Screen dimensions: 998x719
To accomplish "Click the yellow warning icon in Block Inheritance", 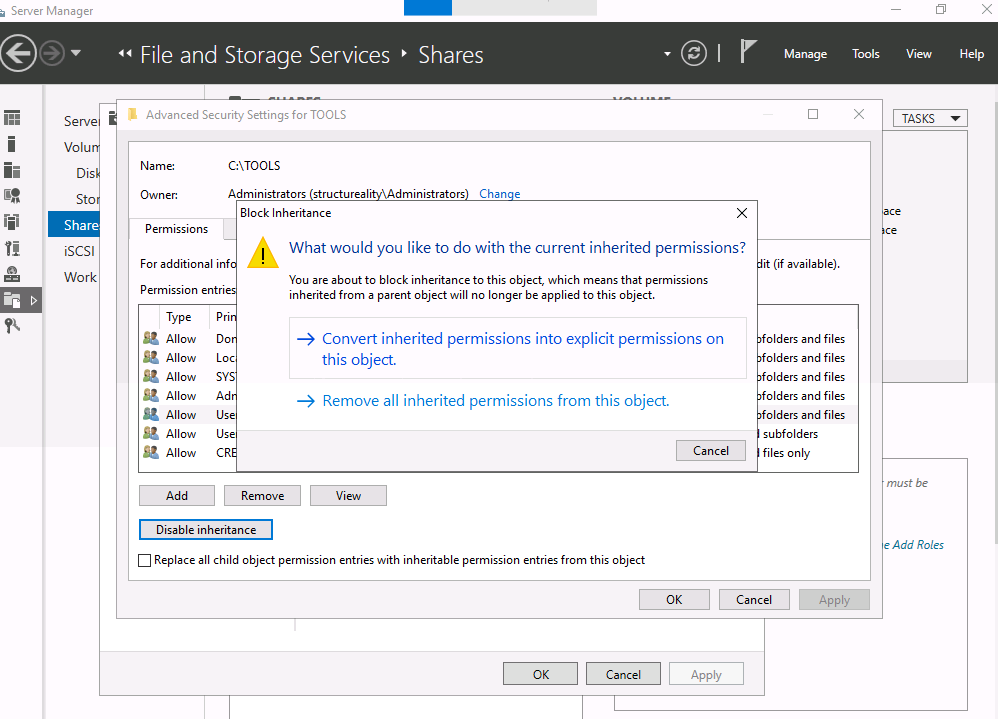I will [262, 253].
